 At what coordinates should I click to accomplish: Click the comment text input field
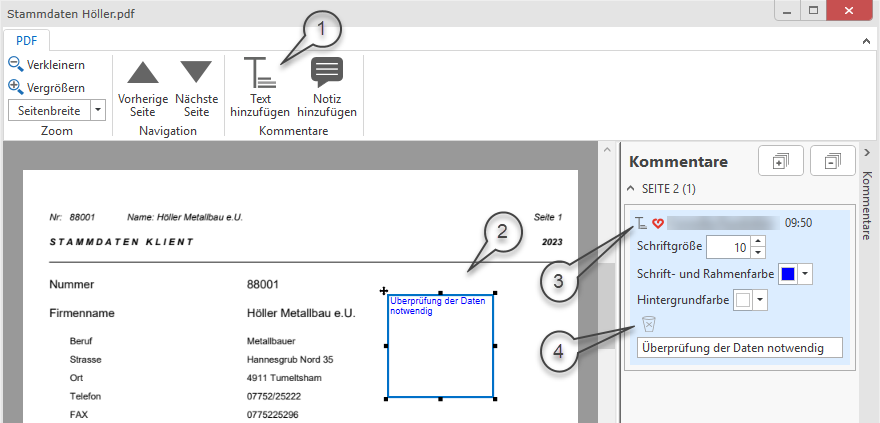pos(740,348)
